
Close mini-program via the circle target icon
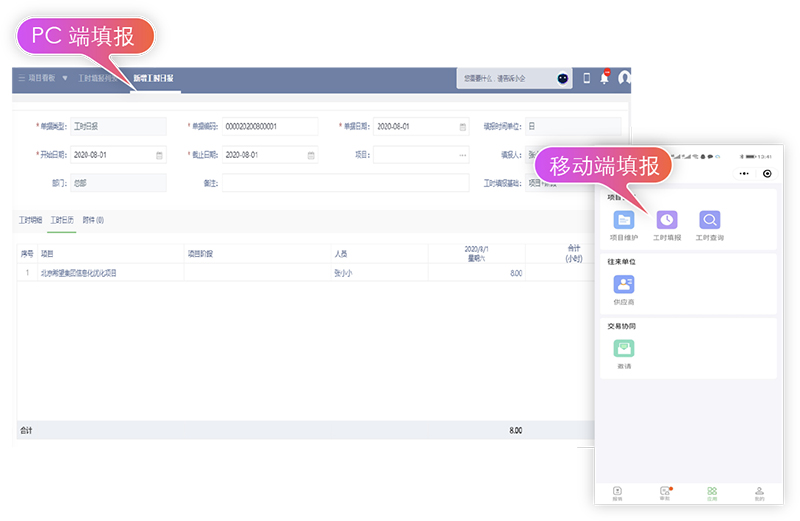tap(767, 173)
